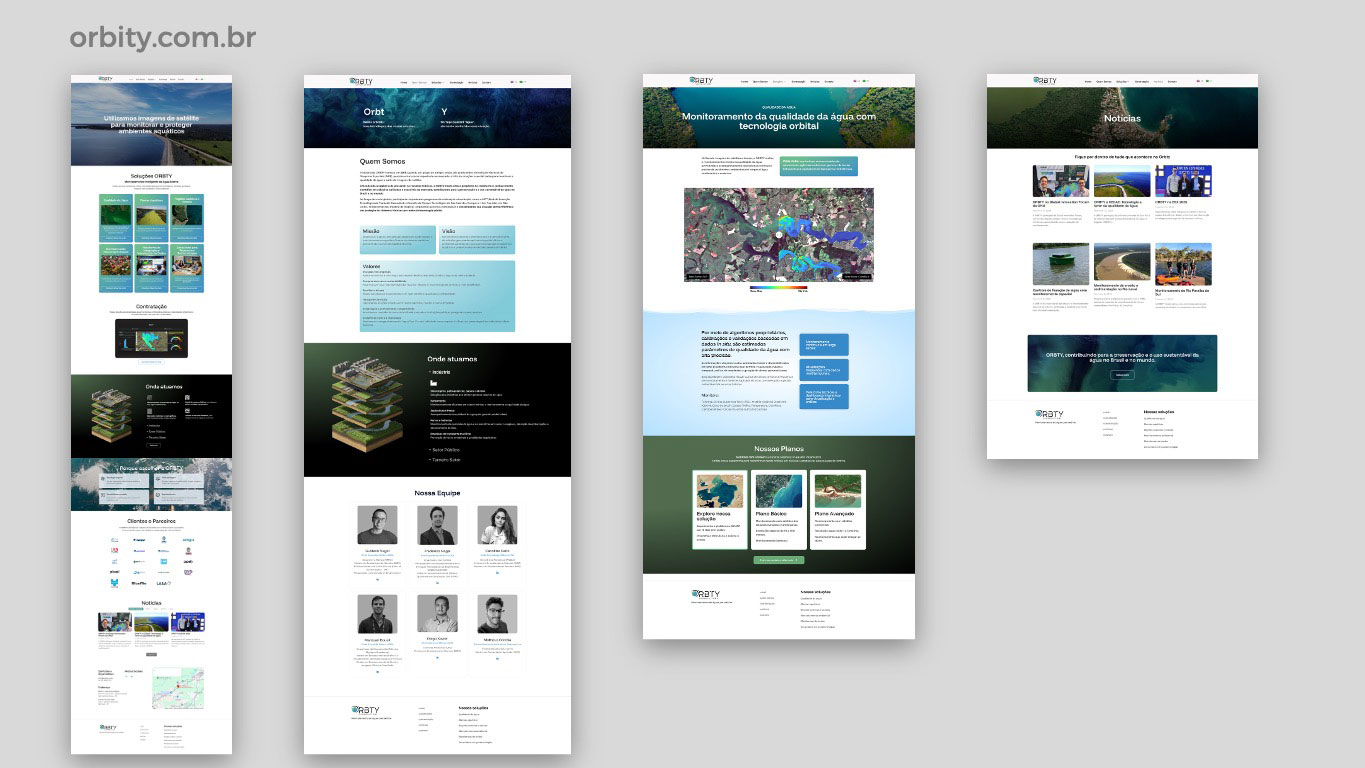Open the news thumbnail of people on a riverside dock
Image resolution: width=1365 pixels, height=768 pixels.
tap(1183, 264)
